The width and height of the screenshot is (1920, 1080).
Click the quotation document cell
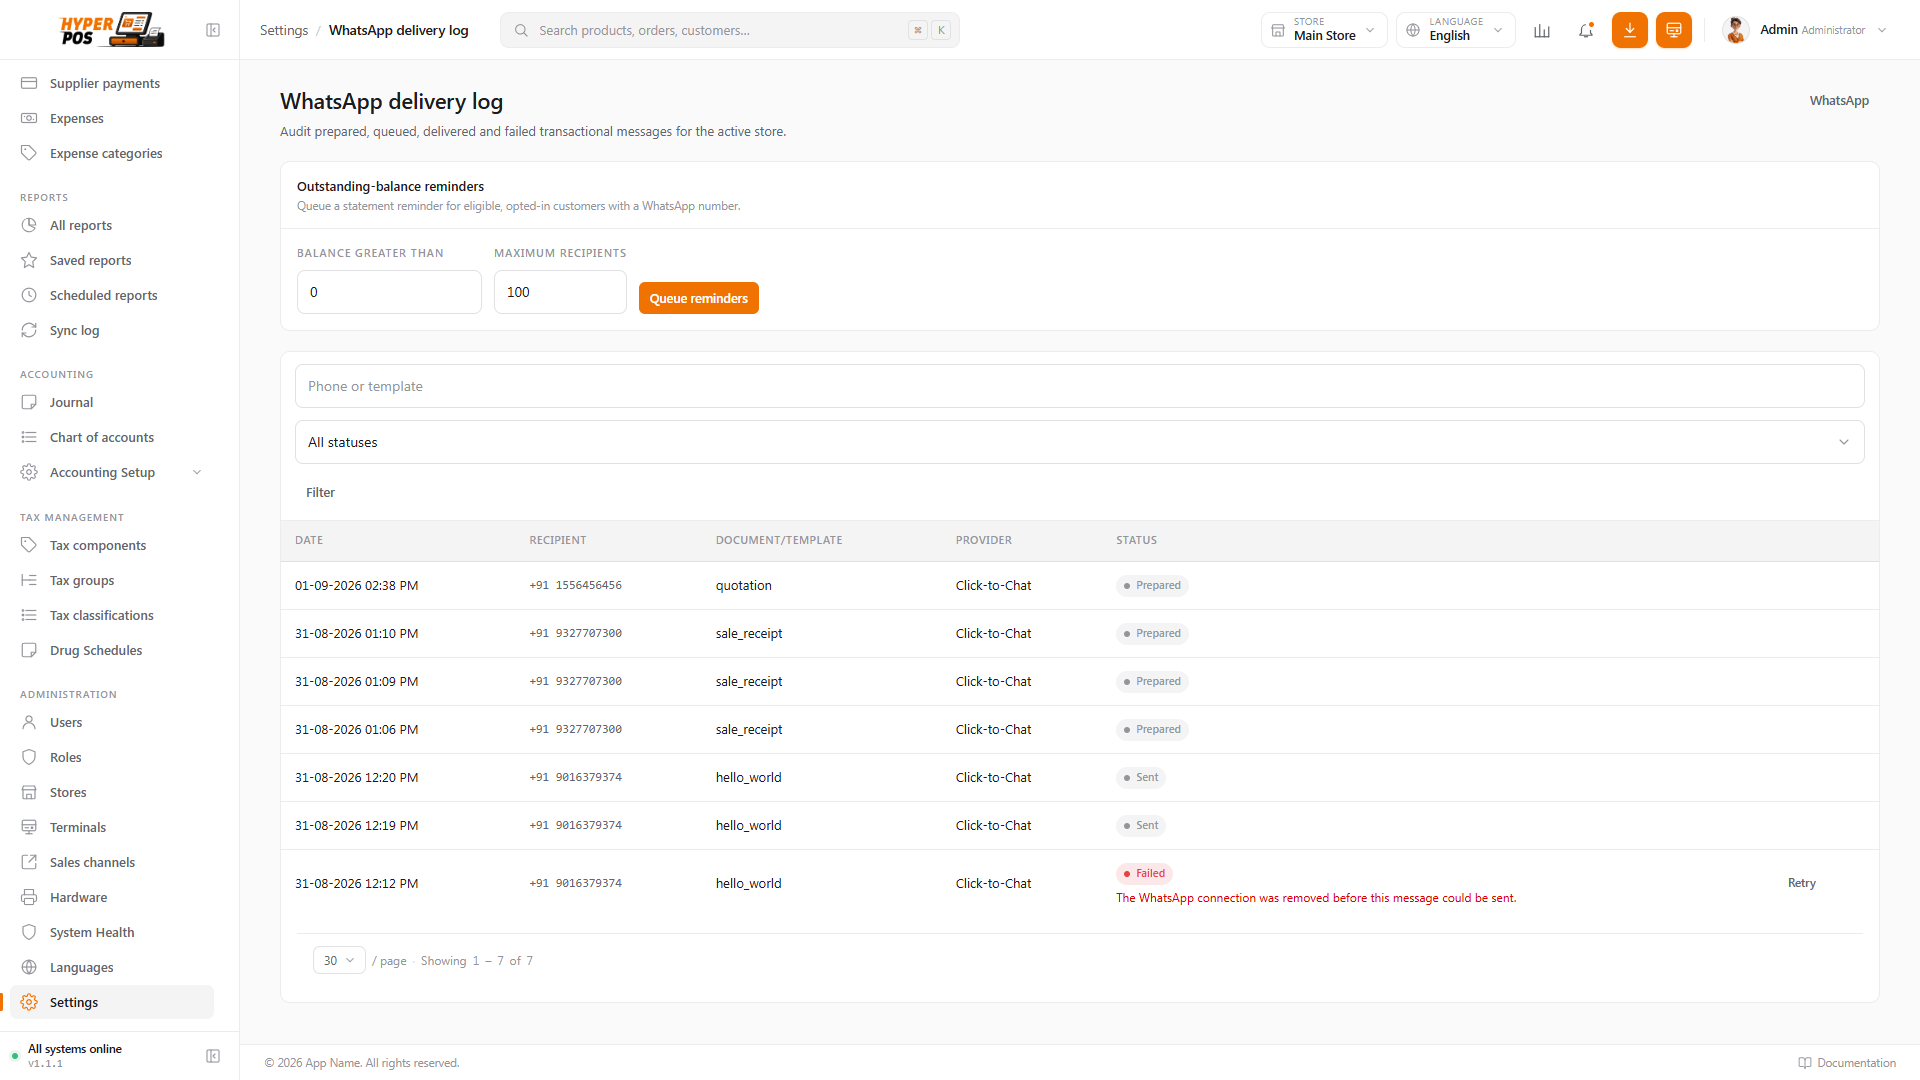744,585
